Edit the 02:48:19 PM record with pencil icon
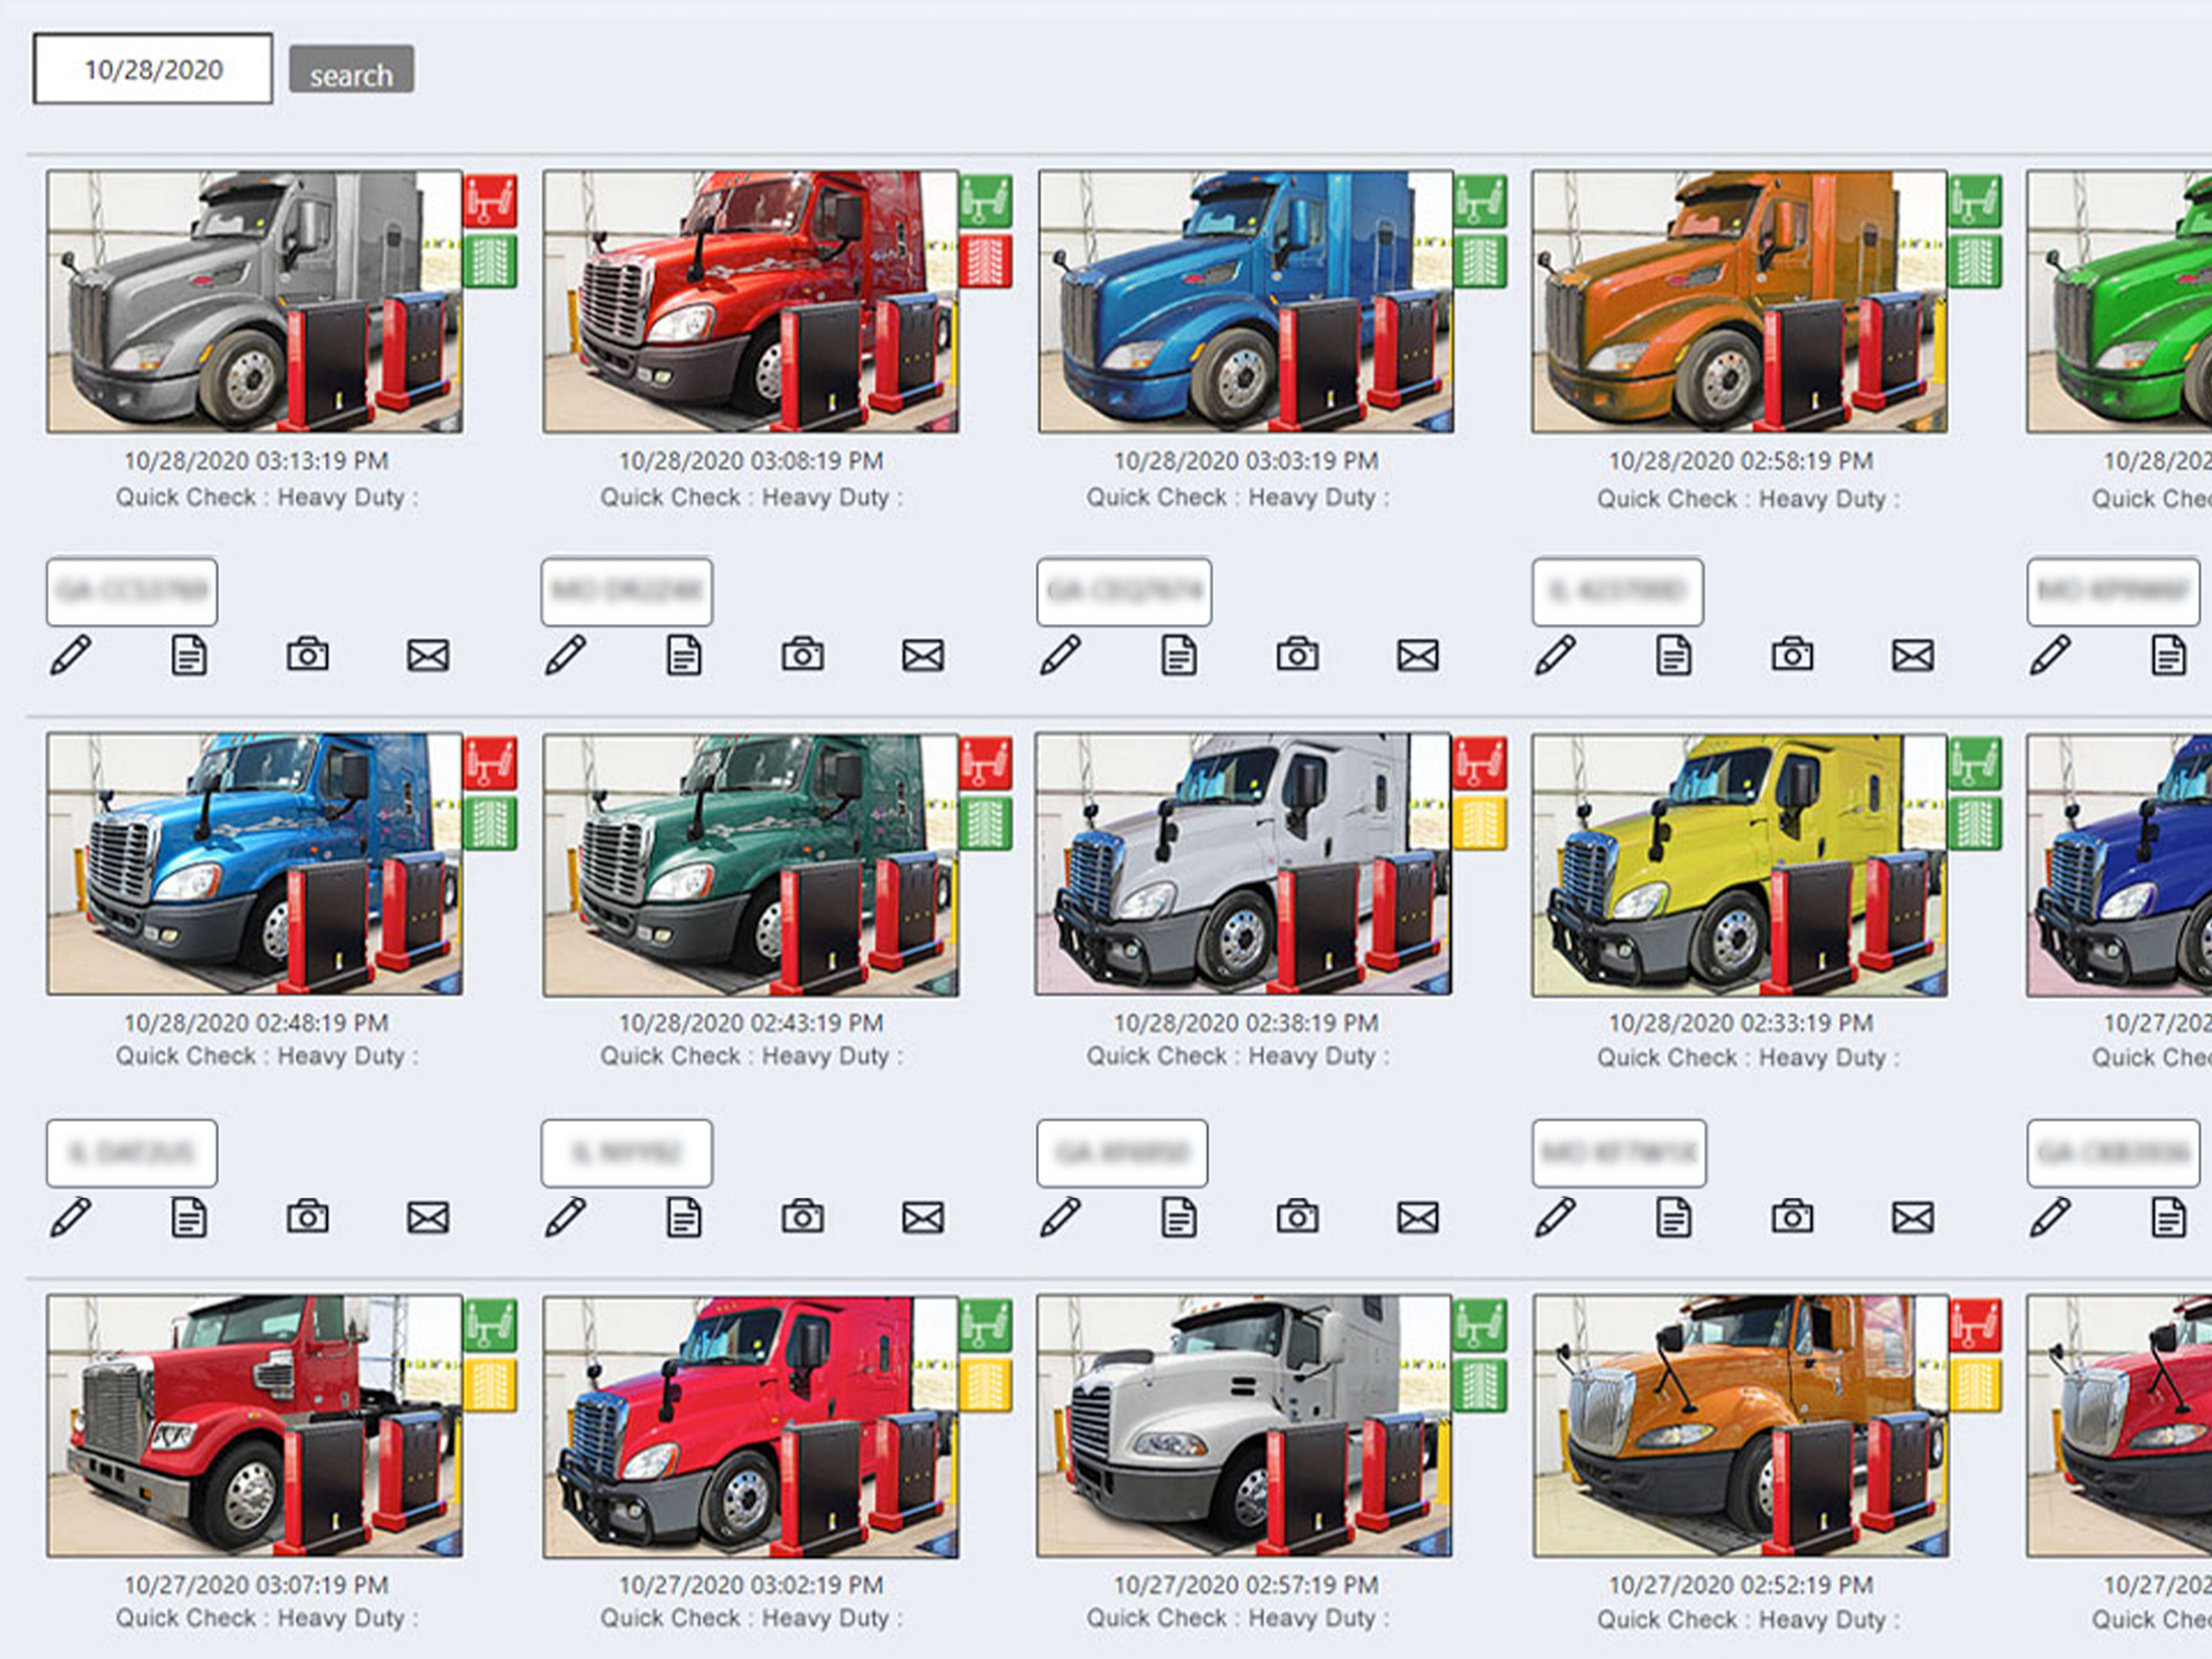 click(71, 1217)
